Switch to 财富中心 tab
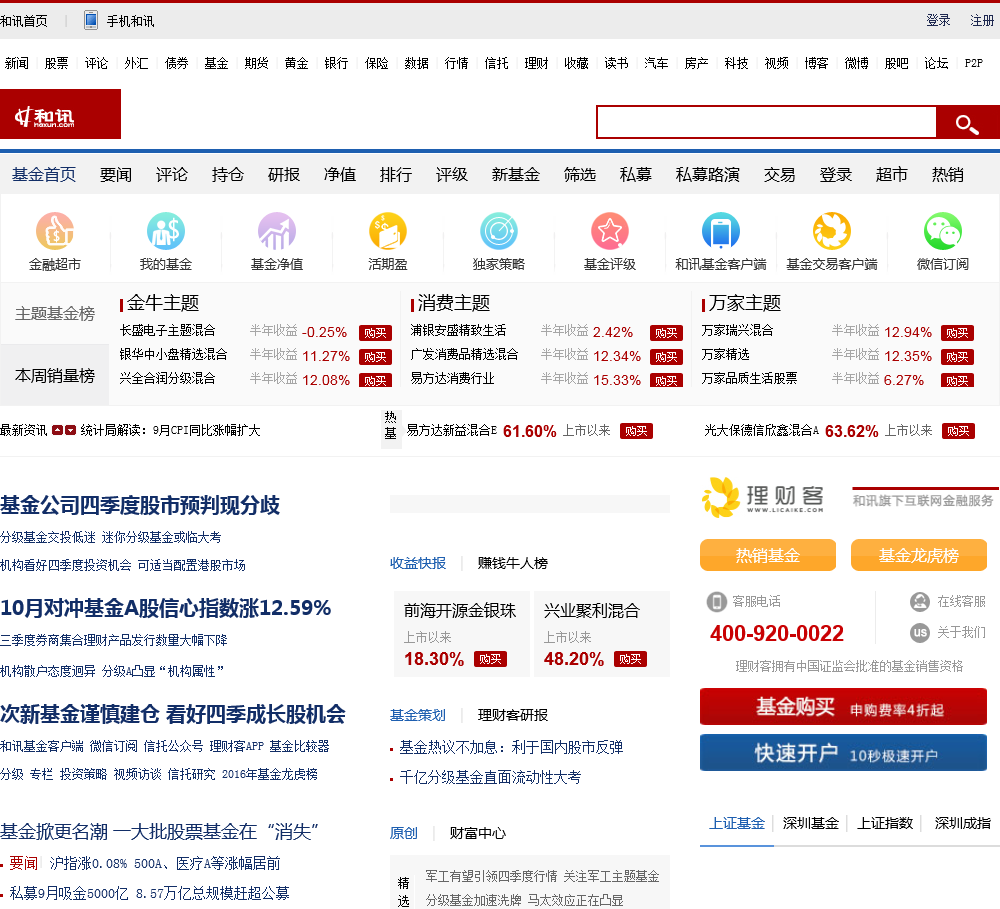This screenshot has height=909, width=1000. (x=478, y=833)
